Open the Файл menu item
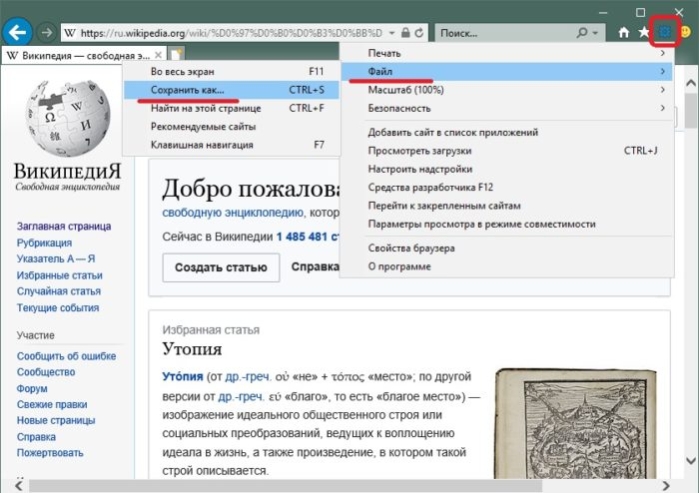 pos(507,71)
